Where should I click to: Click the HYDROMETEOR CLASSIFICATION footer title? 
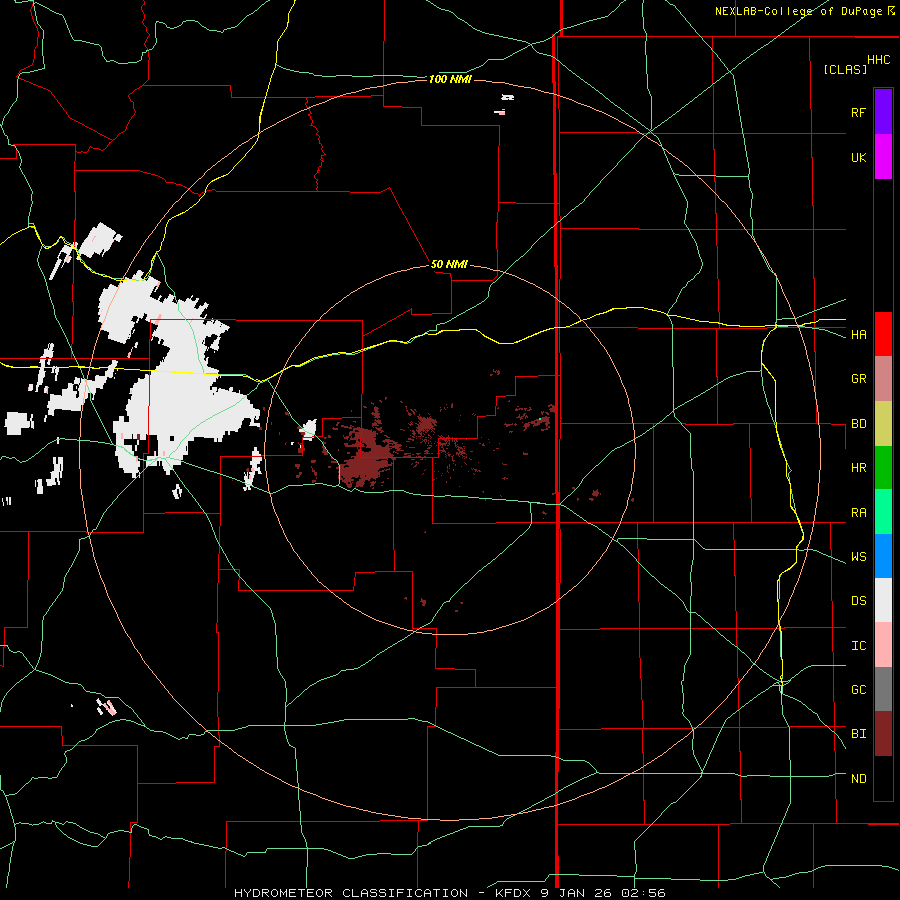(351, 893)
